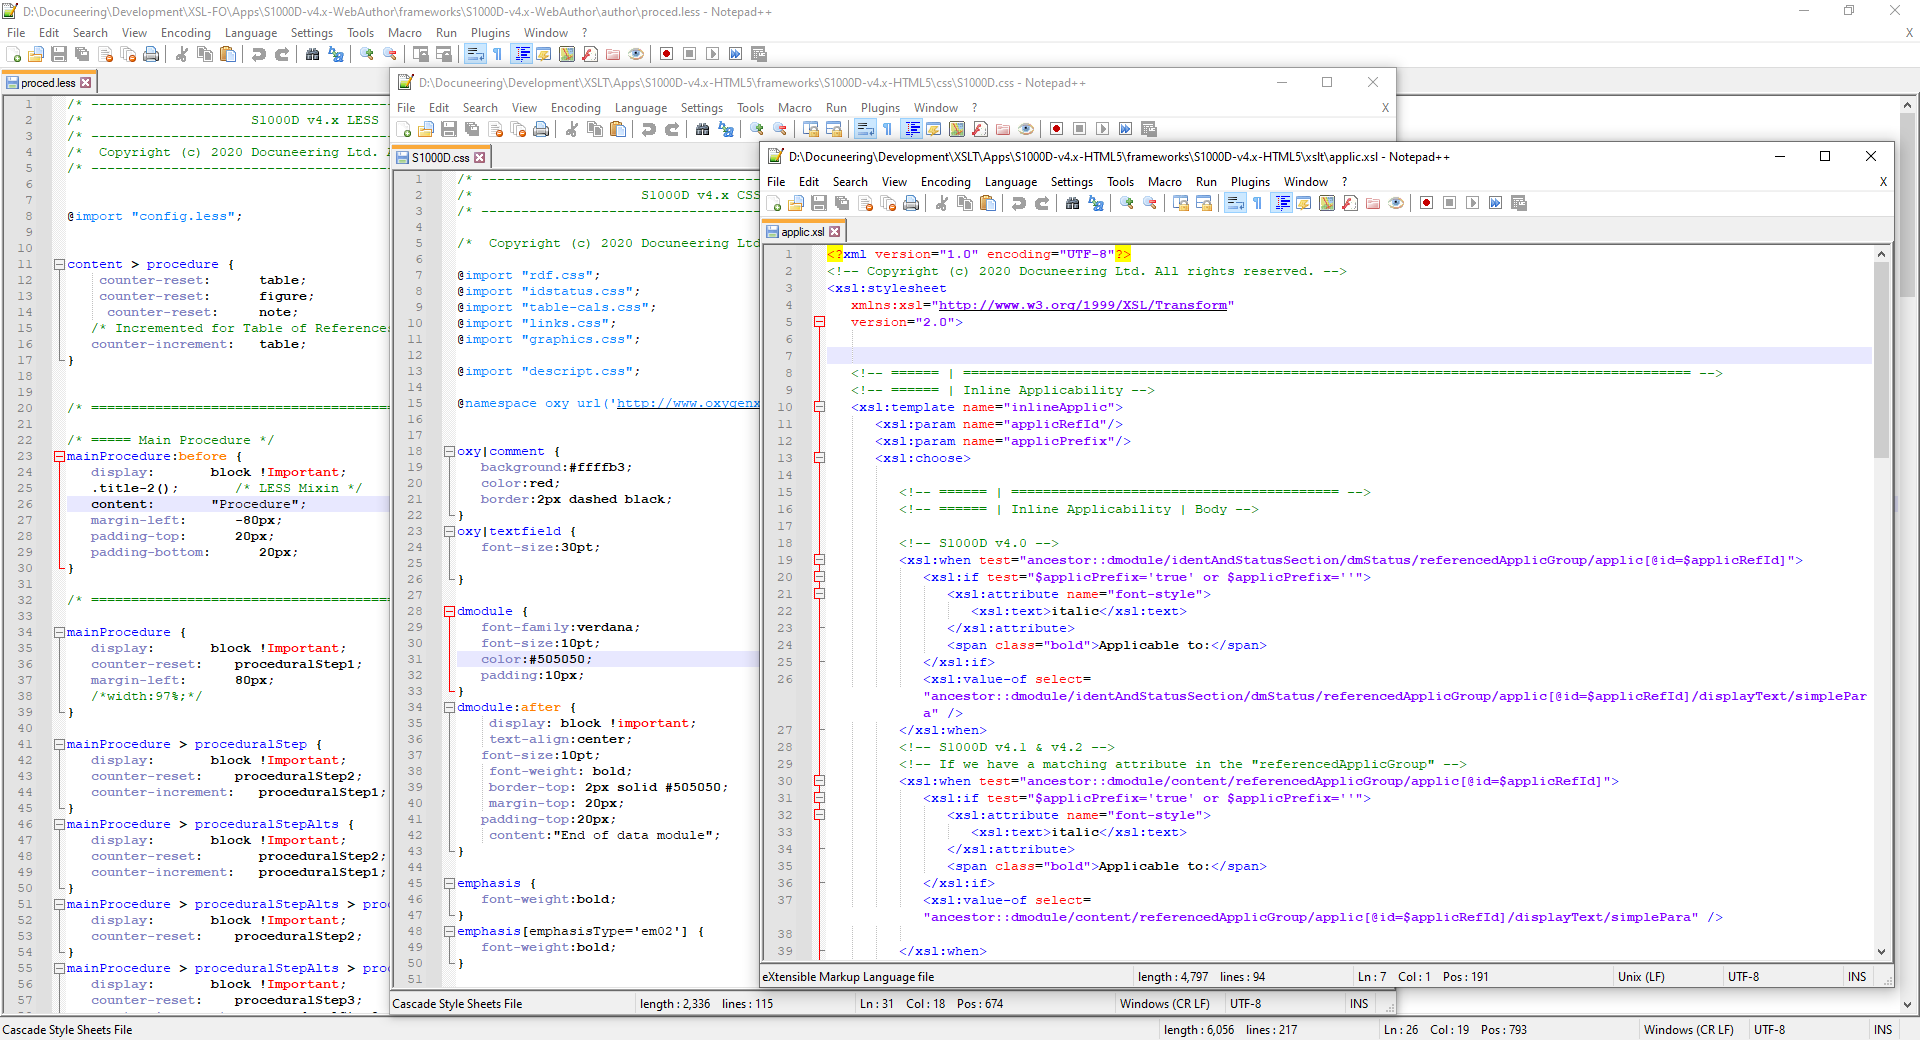Toggle Word Wrap in applic.xsl toolbar
Viewport: 1920px width, 1040px height.
[x=1235, y=204]
